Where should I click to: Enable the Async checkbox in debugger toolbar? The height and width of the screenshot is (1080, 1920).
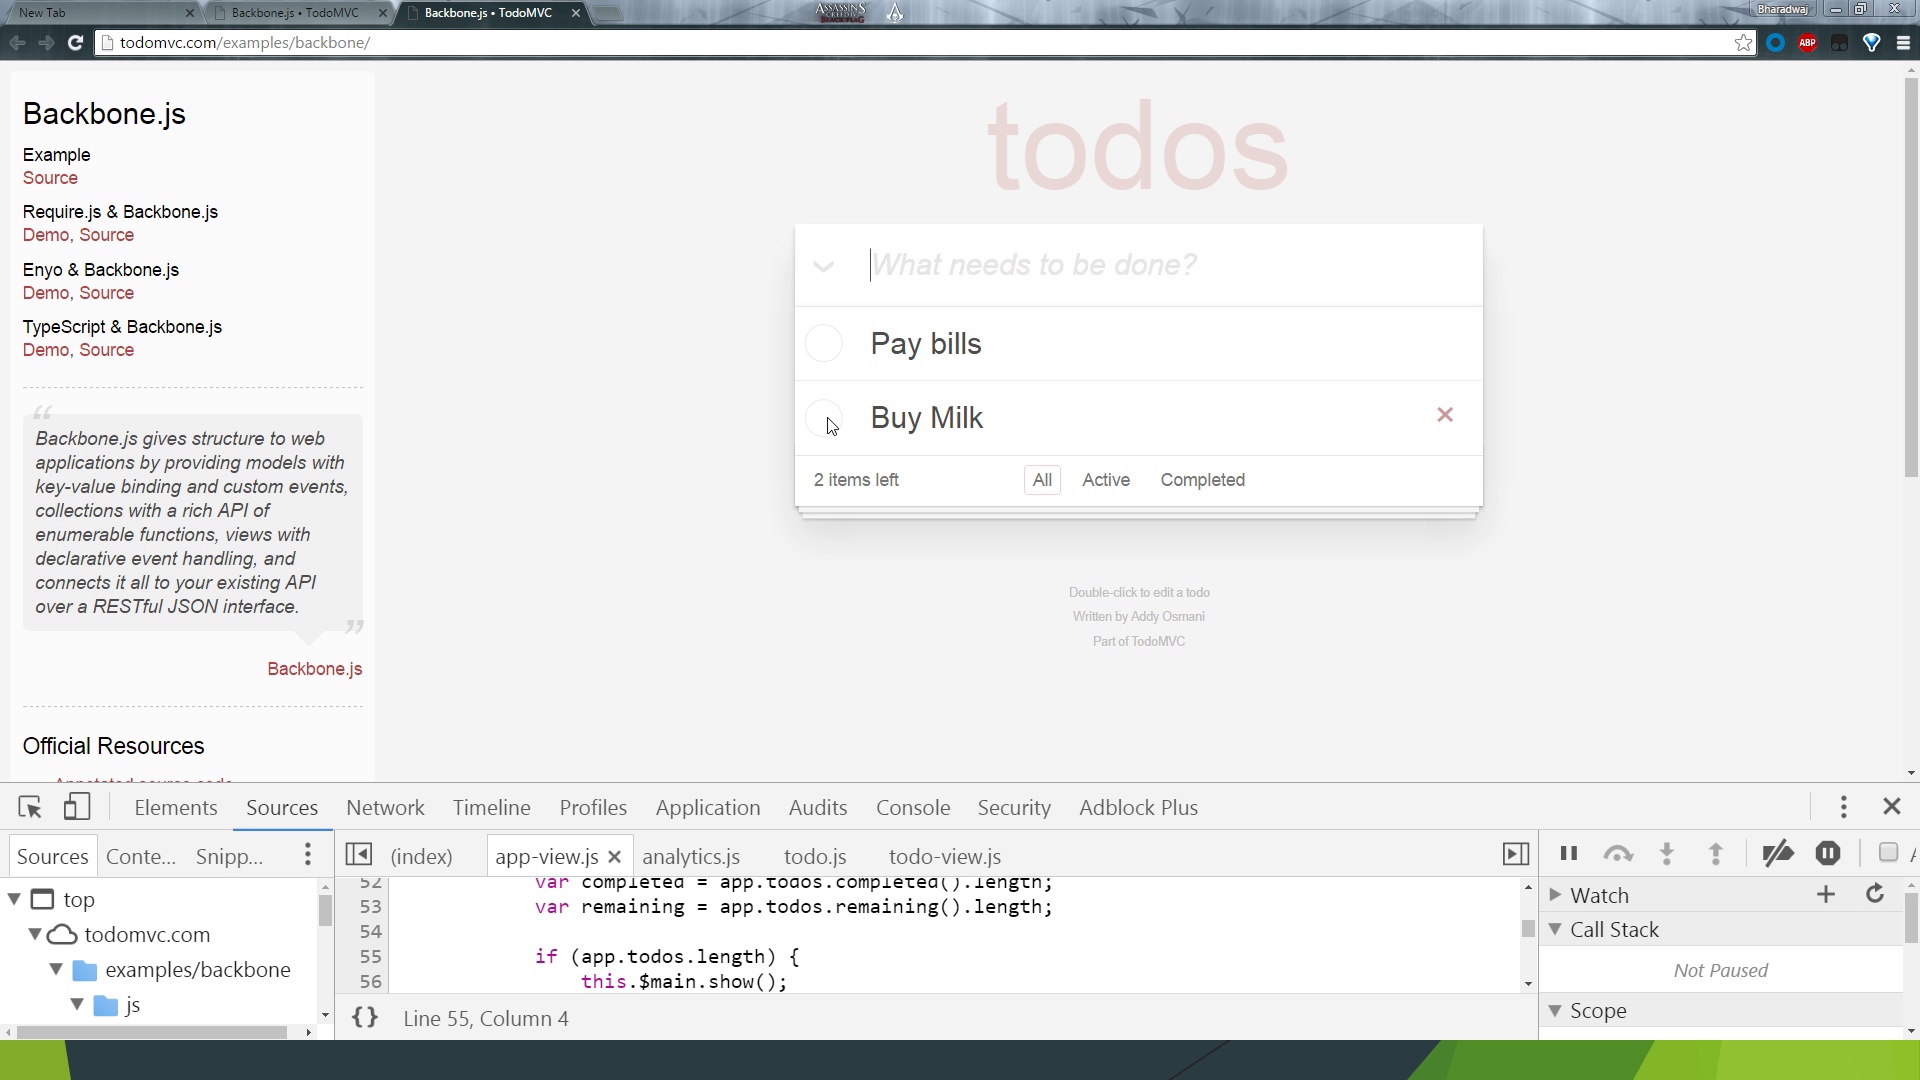(x=1888, y=853)
